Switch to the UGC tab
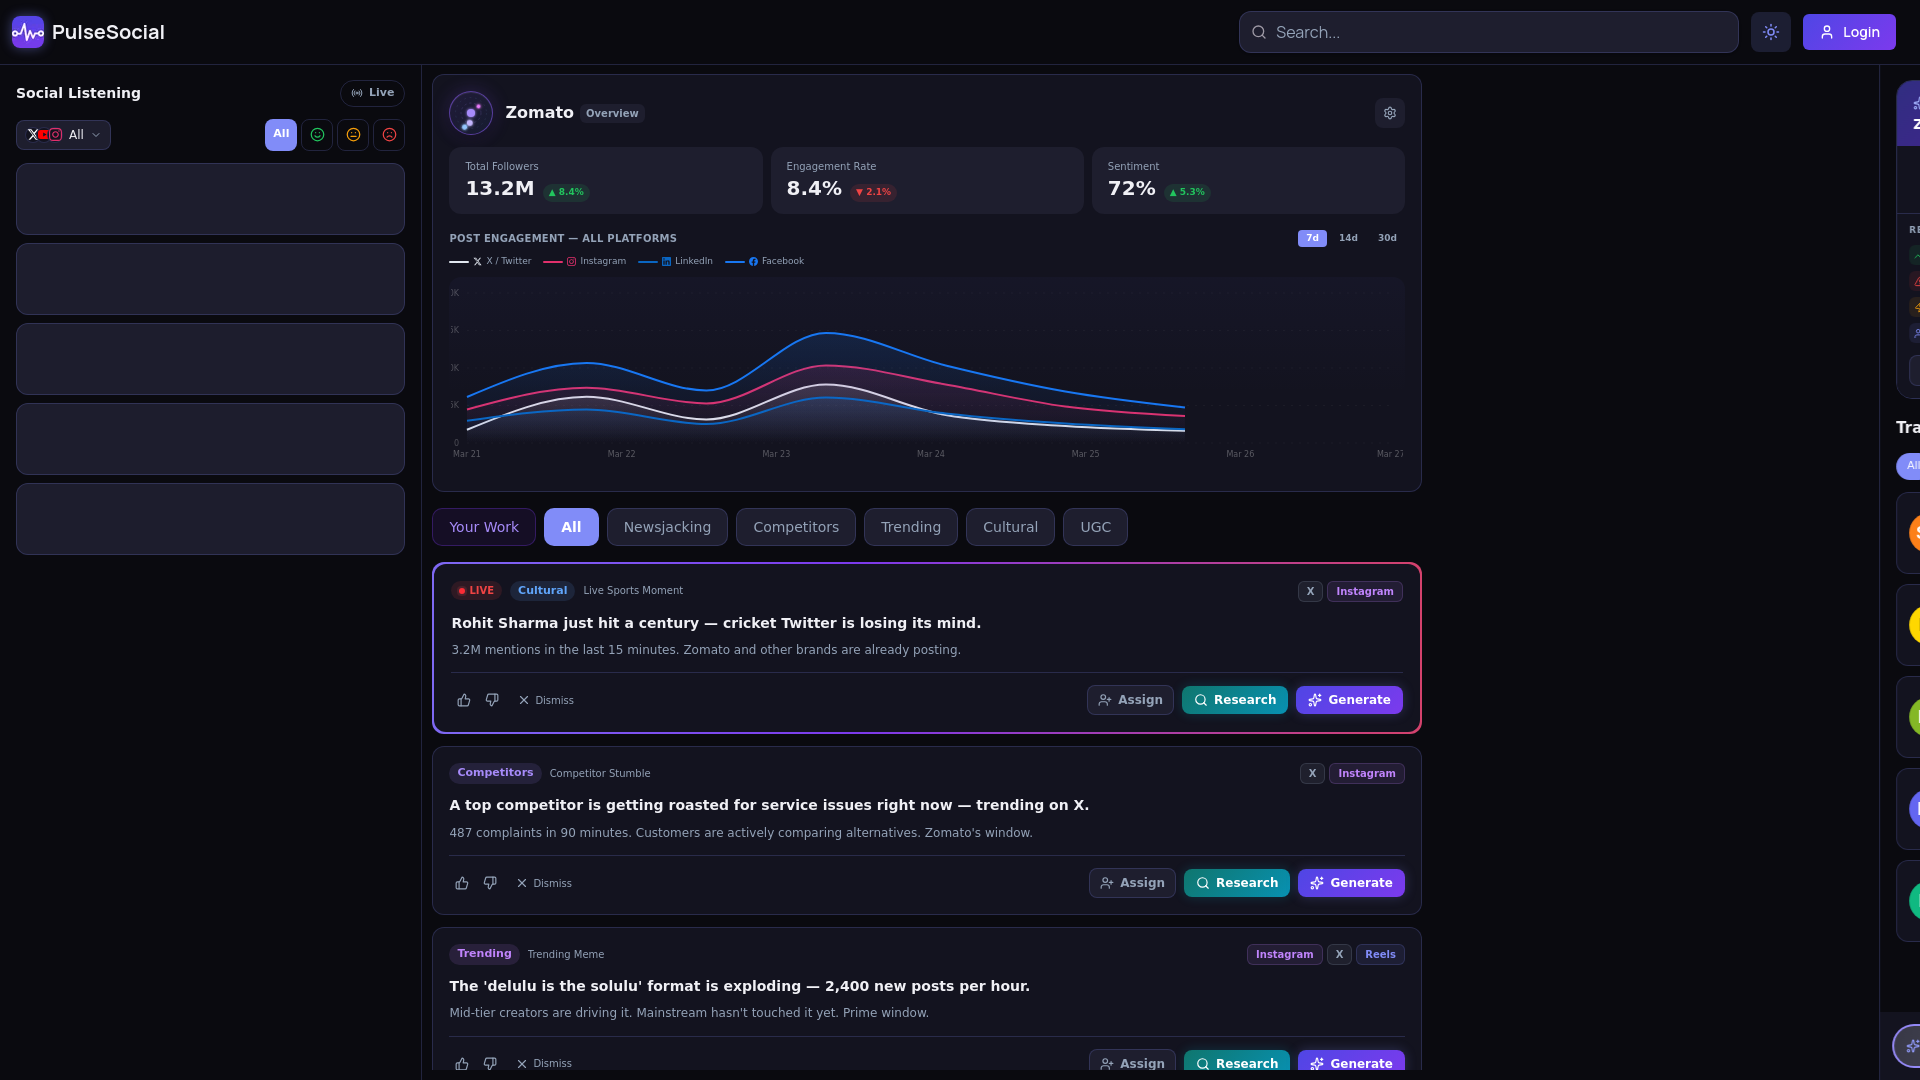The width and height of the screenshot is (1920, 1080). point(1095,527)
